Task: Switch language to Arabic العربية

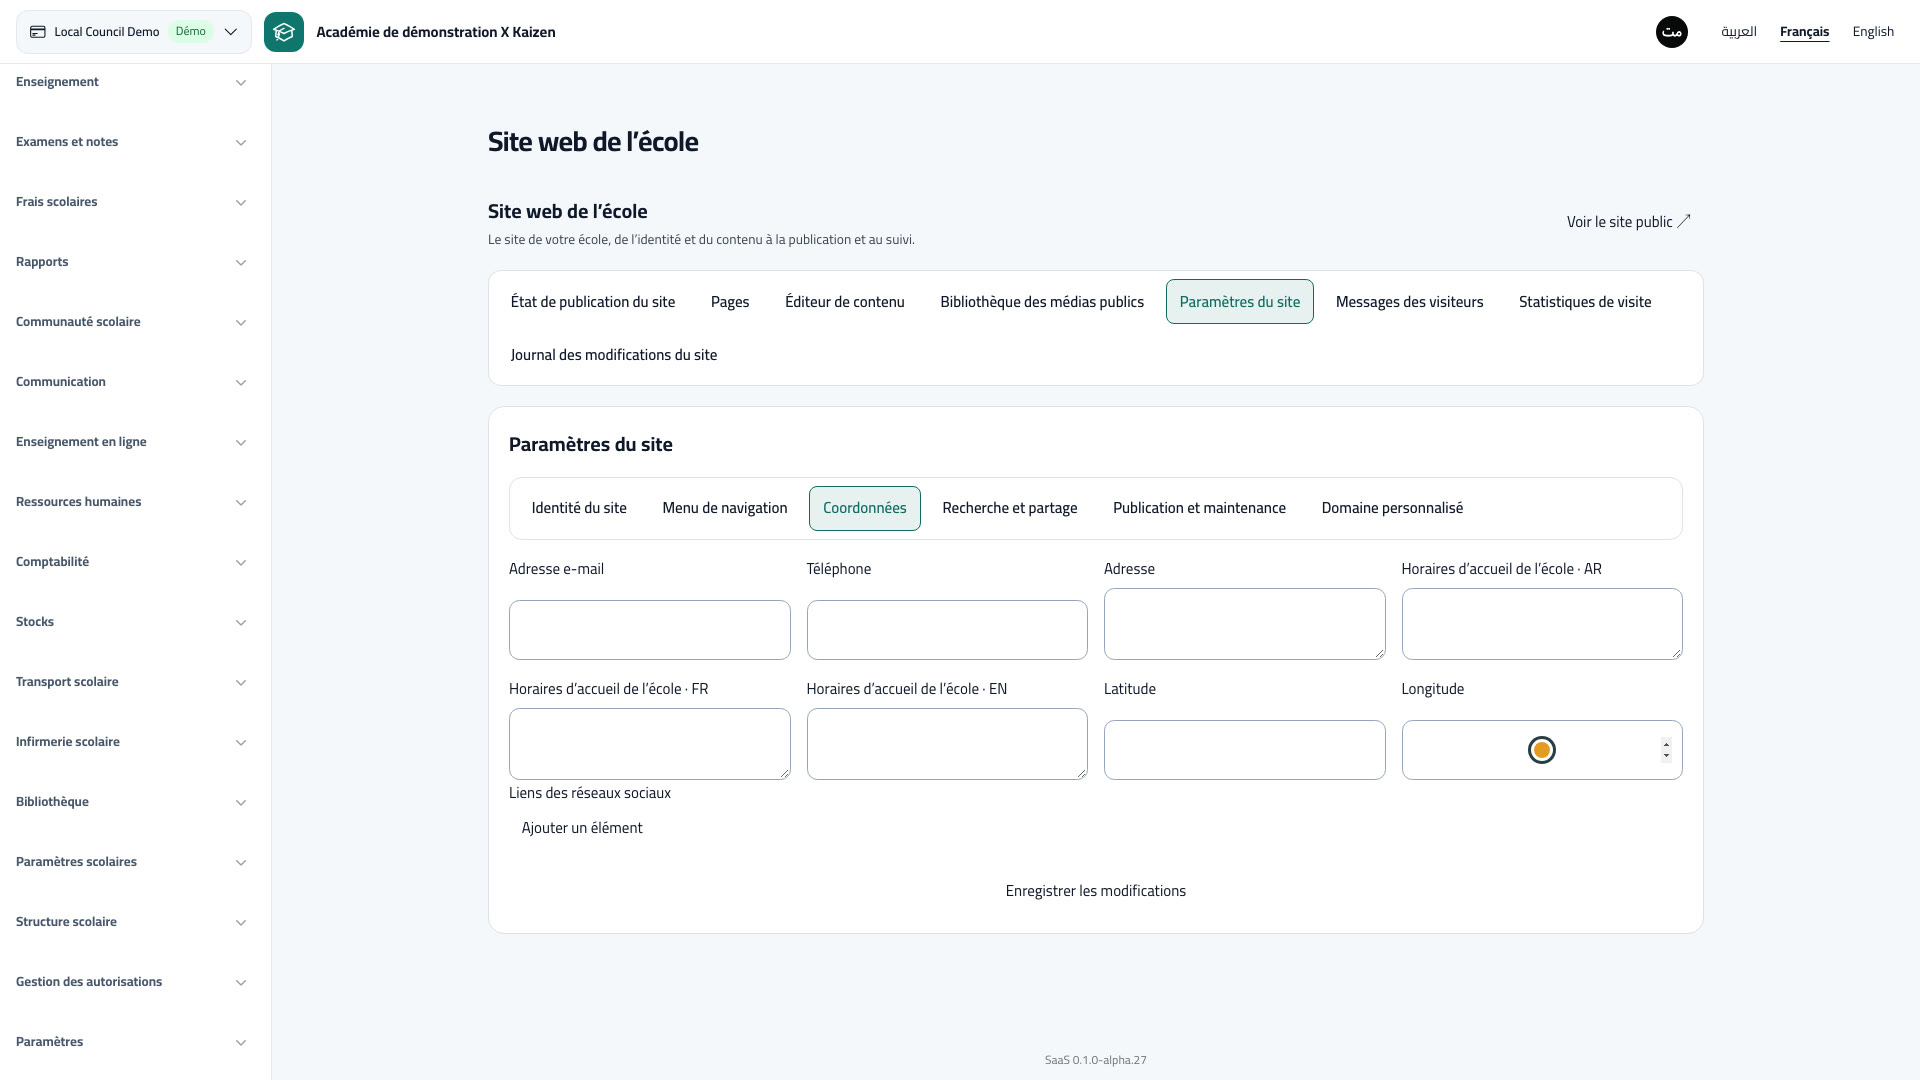Action: coord(1738,32)
